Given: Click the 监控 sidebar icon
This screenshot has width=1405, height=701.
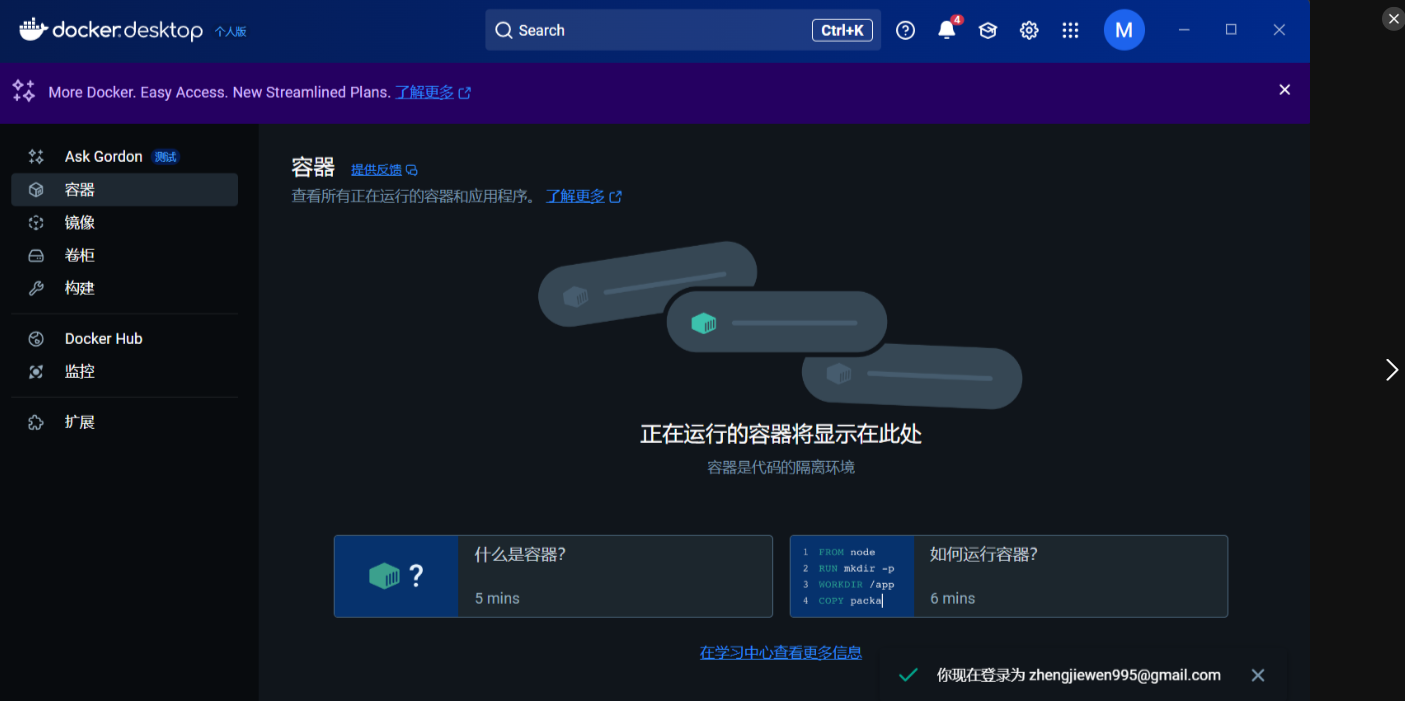Looking at the screenshot, I should pos(36,372).
